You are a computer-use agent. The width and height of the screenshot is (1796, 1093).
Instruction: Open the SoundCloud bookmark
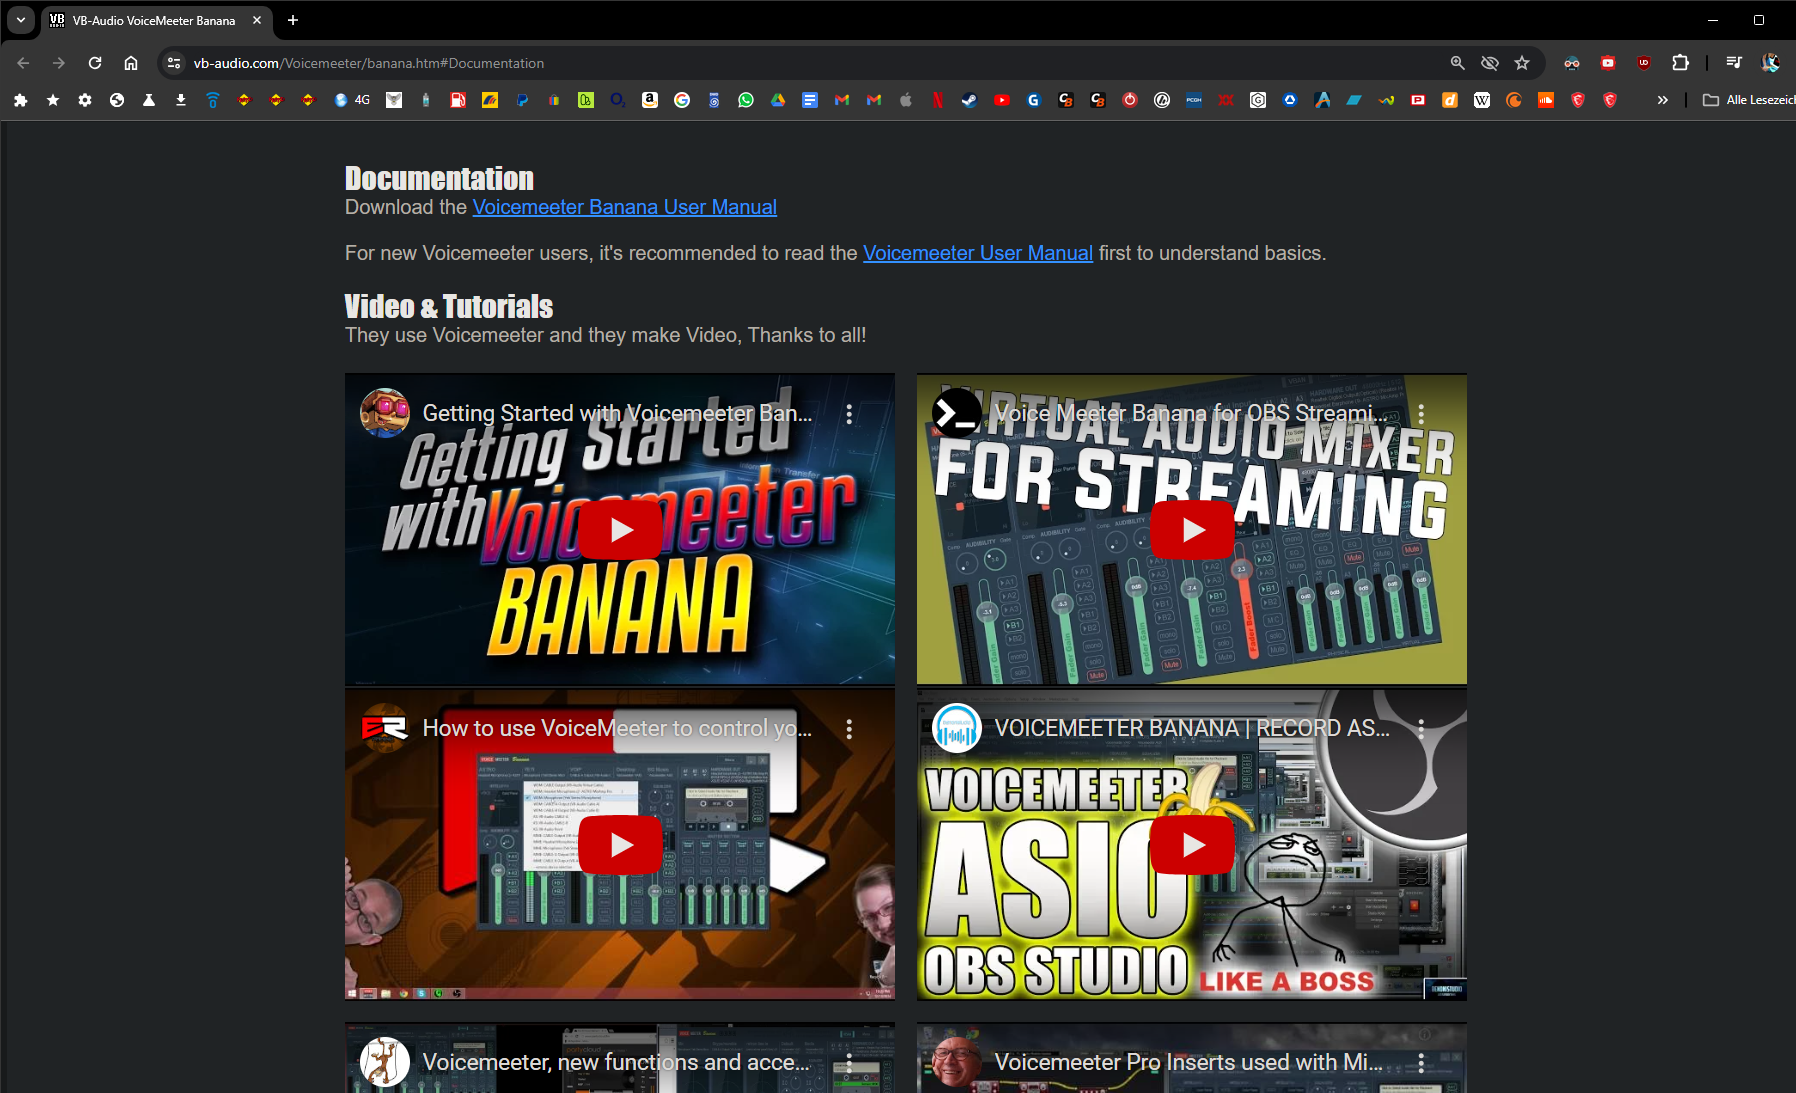tap(1546, 100)
